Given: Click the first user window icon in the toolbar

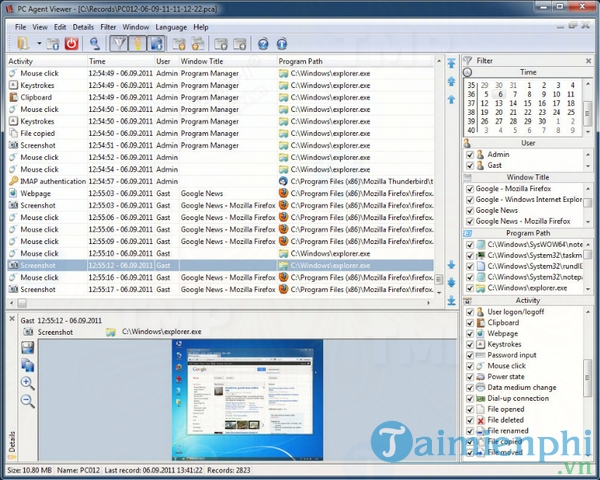Looking at the screenshot, I should coord(179,44).
